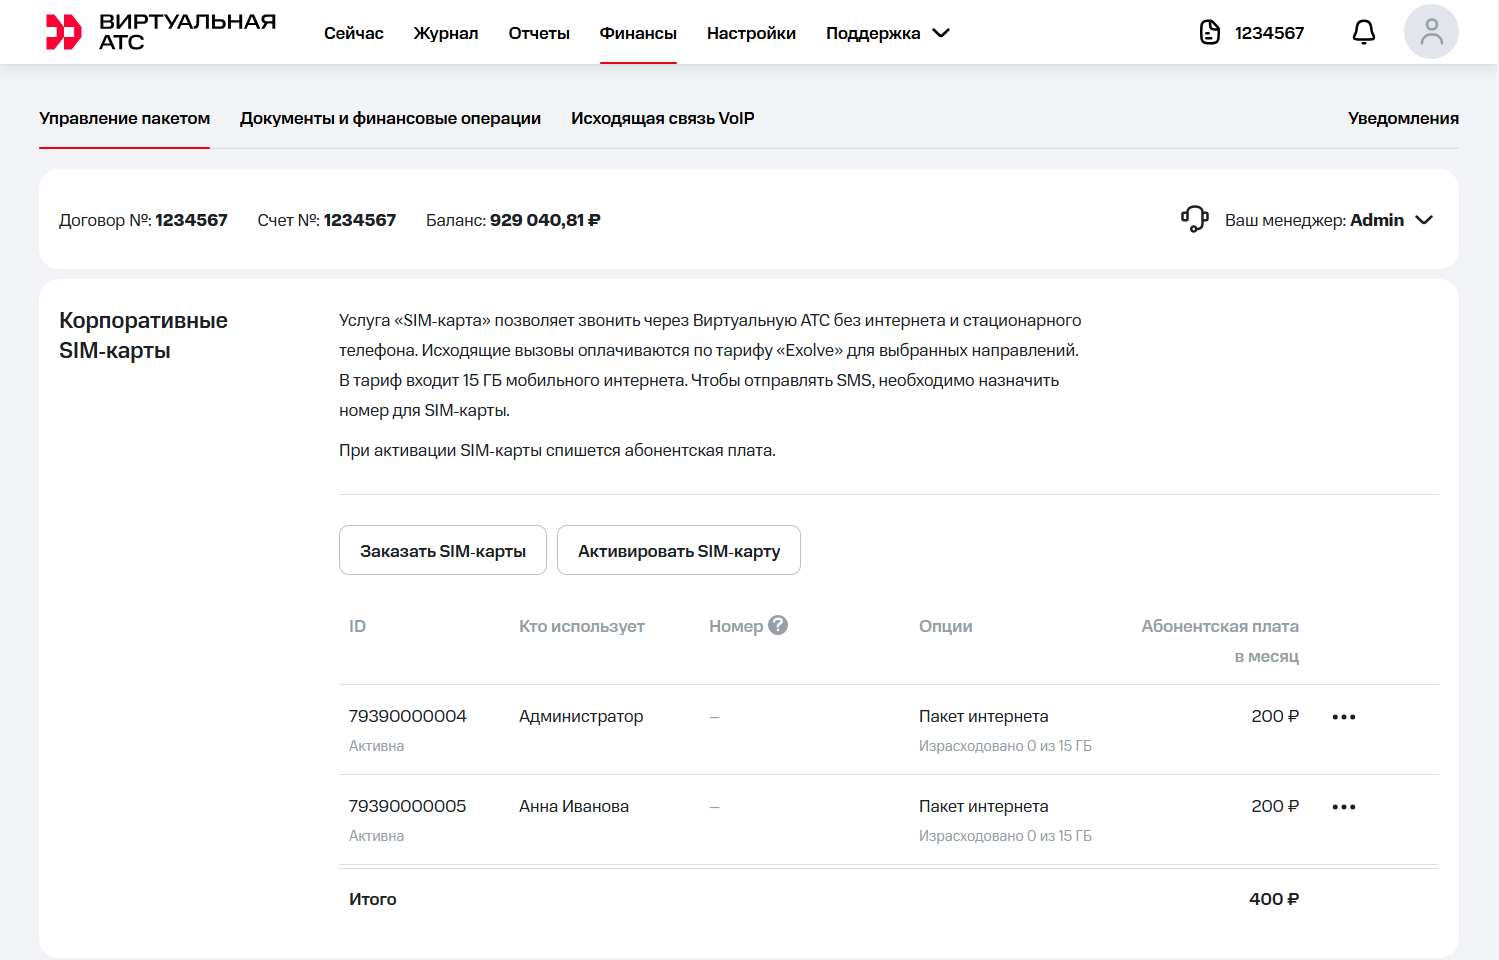1499x960 pixels.
Task: Select the Управление пакетом tab
Action: [124, 118]
